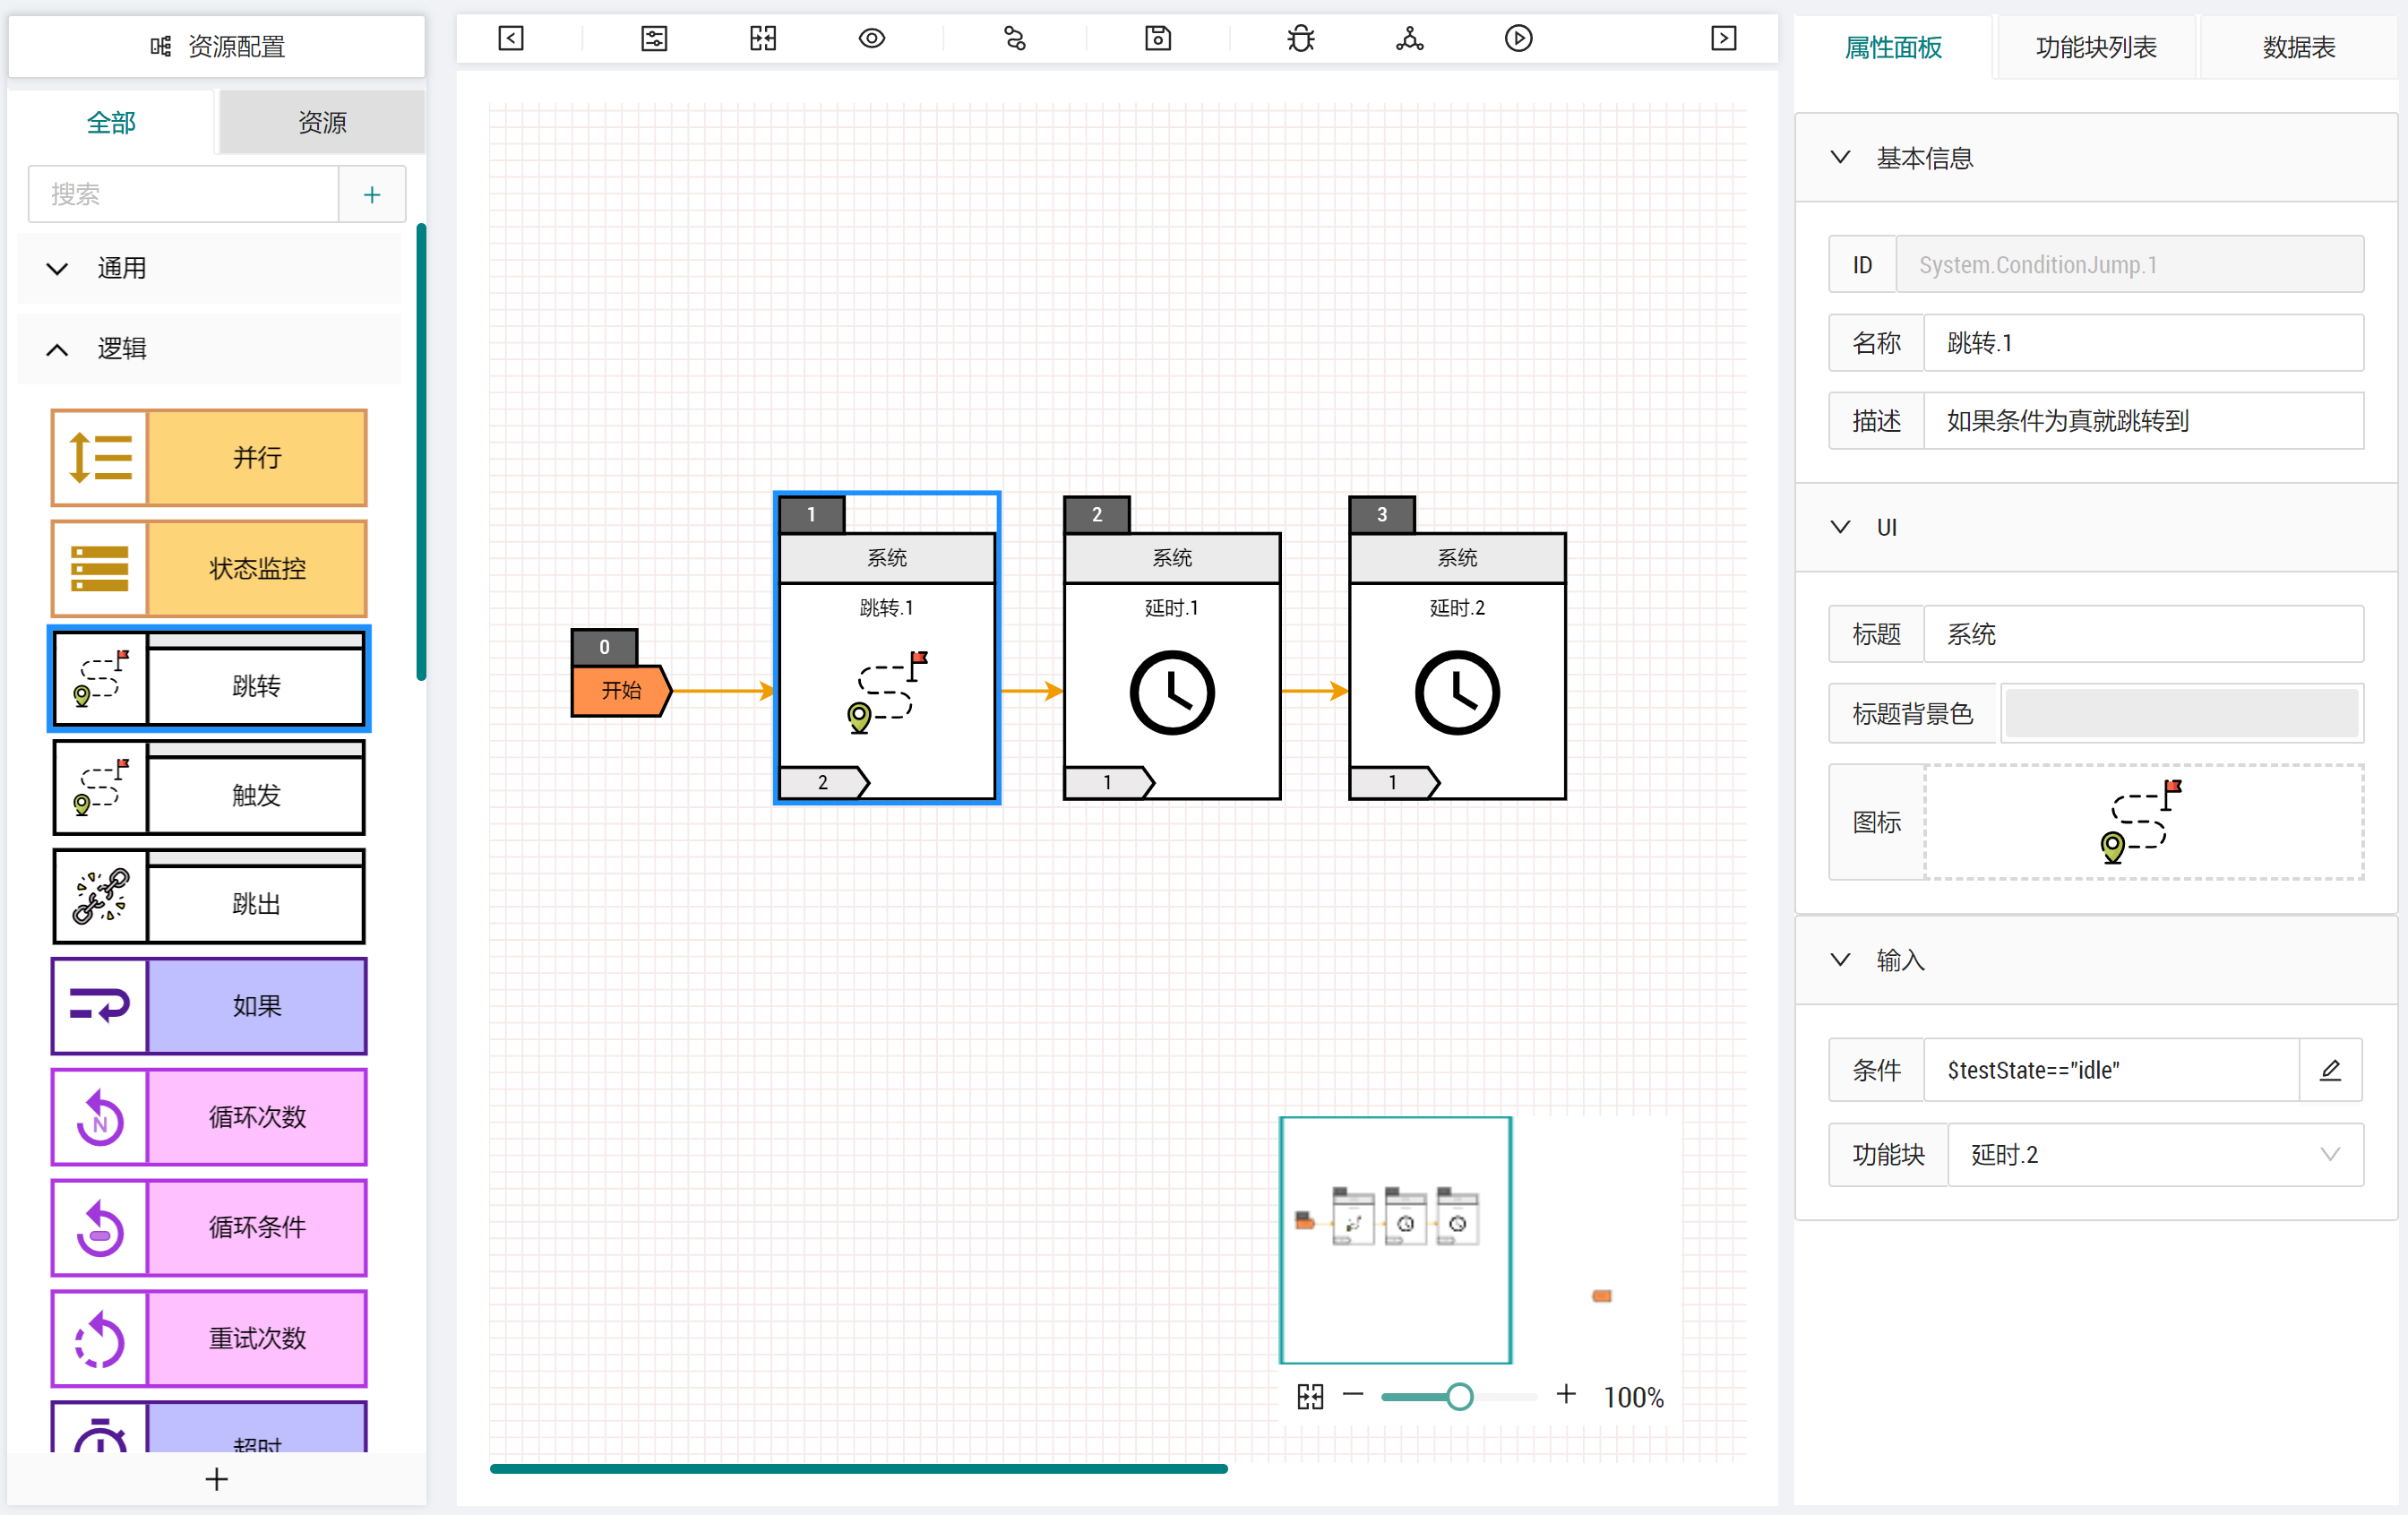Edit the 条件 expression field
The width and height of the screenshot is (2408, 1515).
click(x=2112, y=1070)
